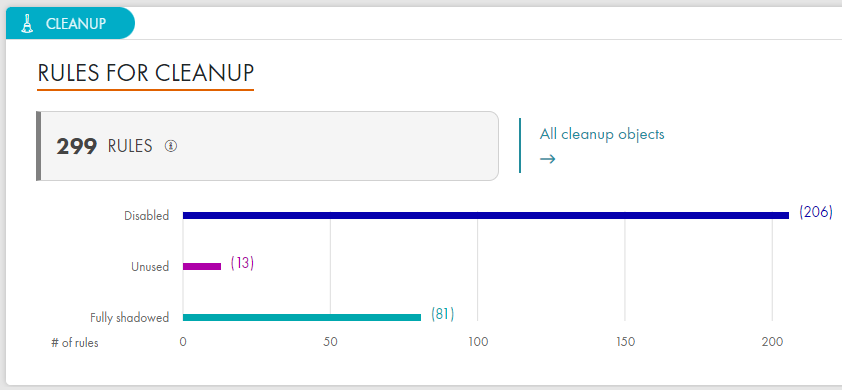The width and height of the screenshot is (842, 390).
Task: Open the CLEANUP tab
Action: [70, 24]
